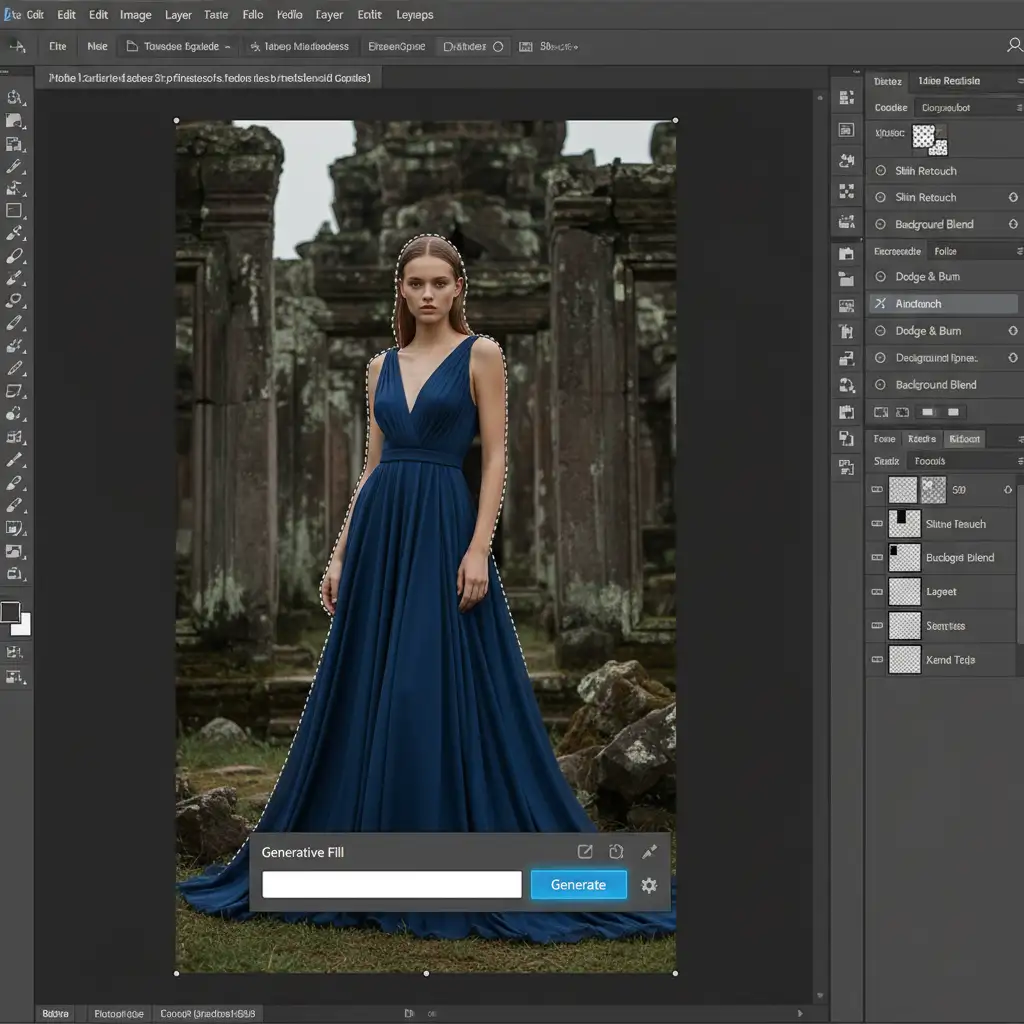The width and height of the screenshot is (1024, 1024).
Task: Toggle visibility of the Lageet layer
Action: click(877, 592)
